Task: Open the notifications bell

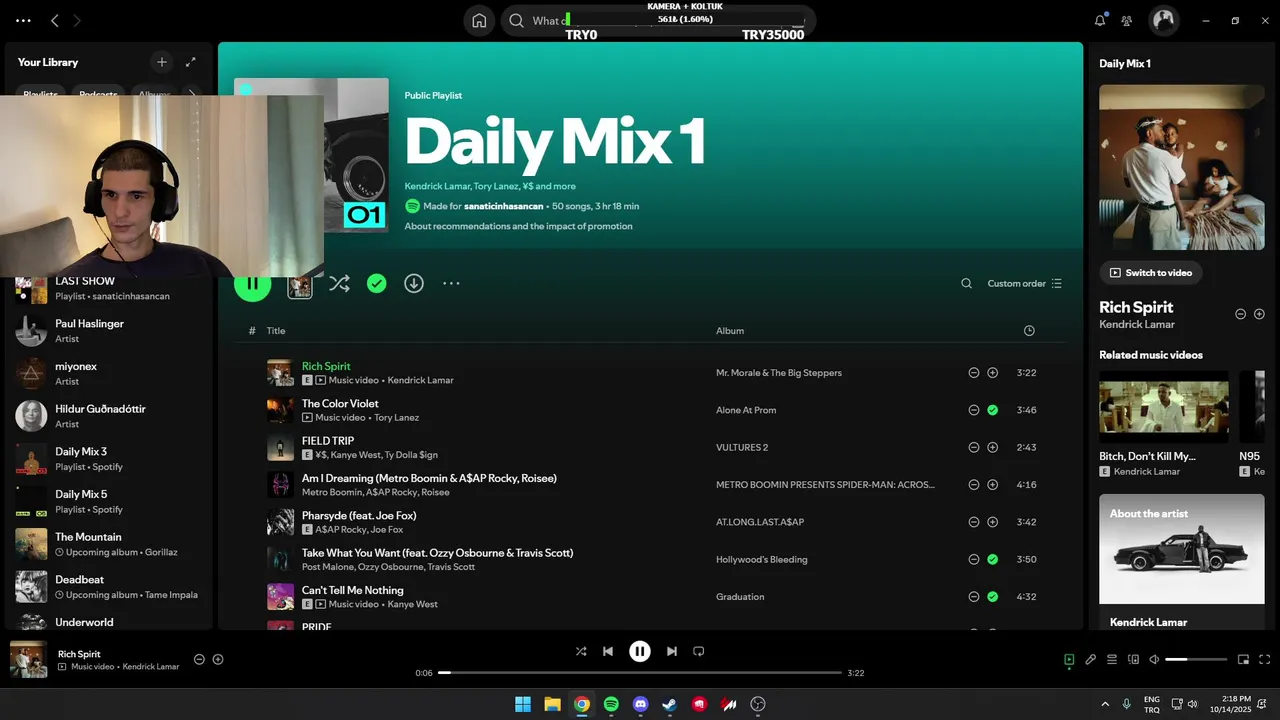Action: 1100,20
